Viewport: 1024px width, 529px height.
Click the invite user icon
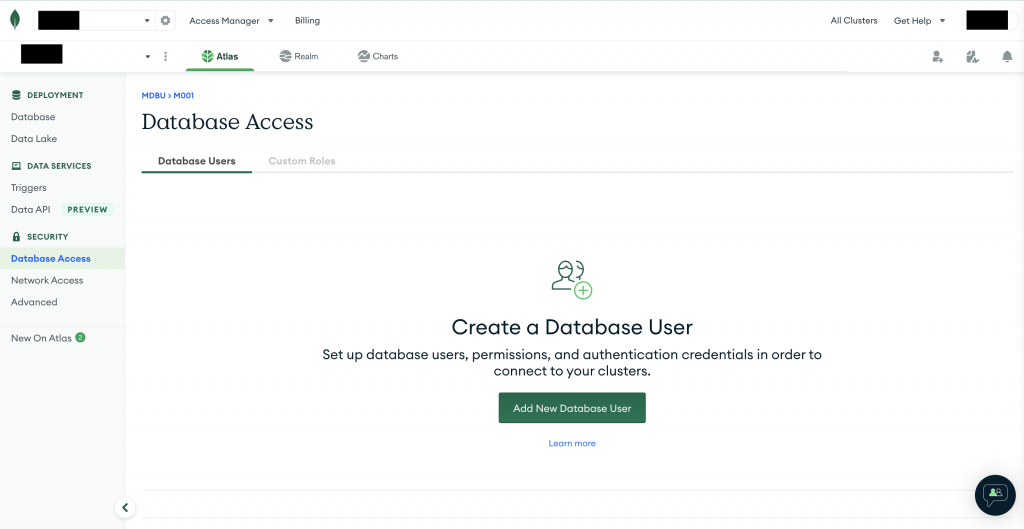938,57
